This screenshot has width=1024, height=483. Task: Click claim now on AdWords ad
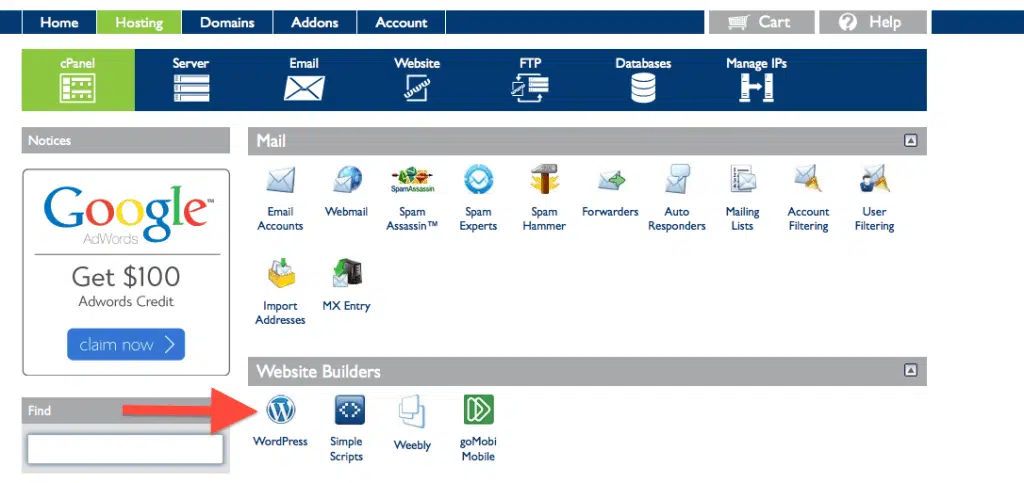click(126, 345)
